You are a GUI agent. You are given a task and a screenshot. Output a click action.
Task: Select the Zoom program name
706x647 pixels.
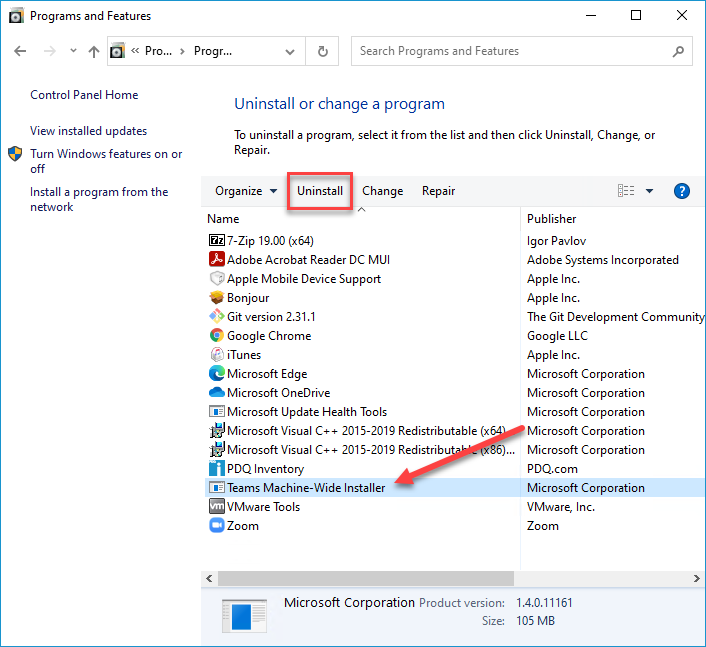243,526
